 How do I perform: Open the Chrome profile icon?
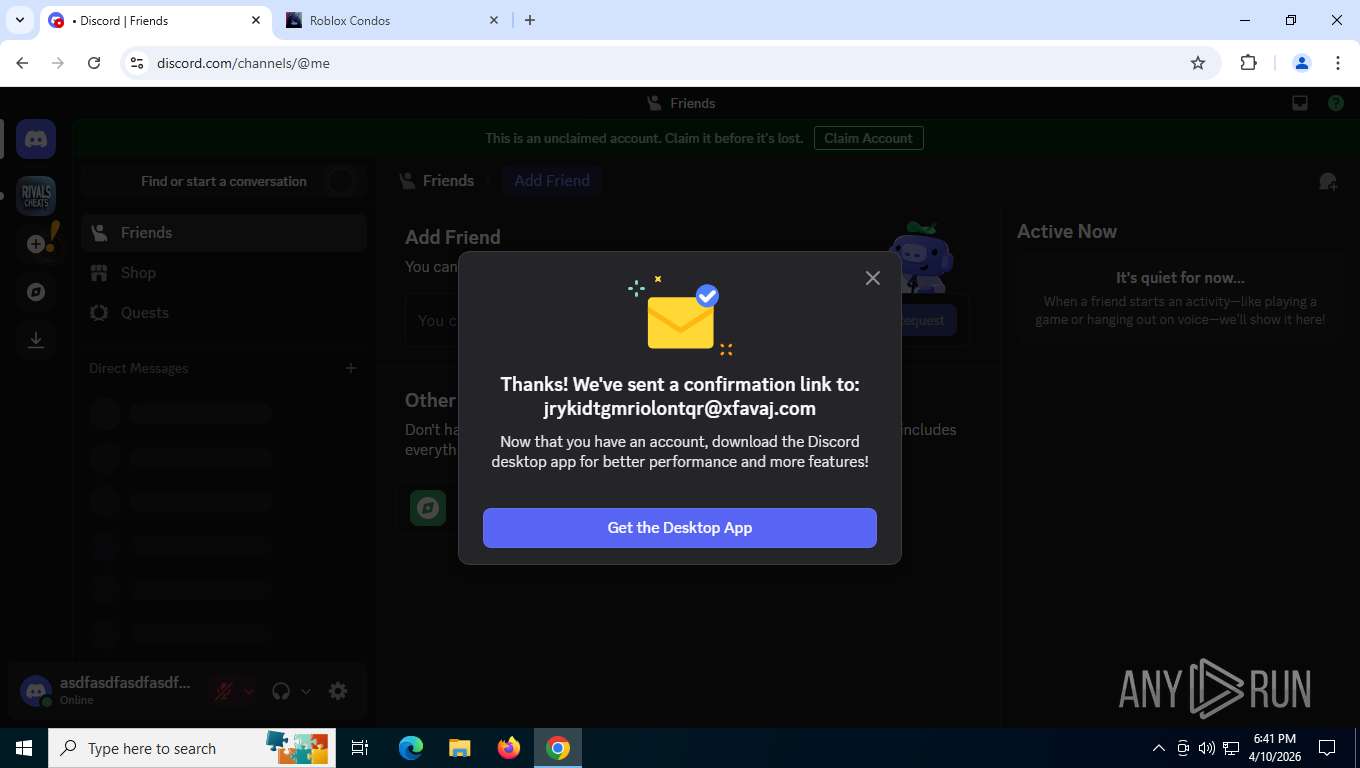coord(1302,63)
